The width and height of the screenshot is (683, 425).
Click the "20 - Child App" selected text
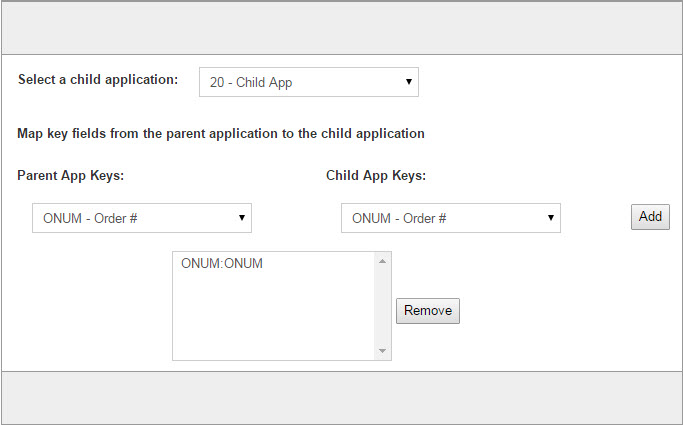251,82
